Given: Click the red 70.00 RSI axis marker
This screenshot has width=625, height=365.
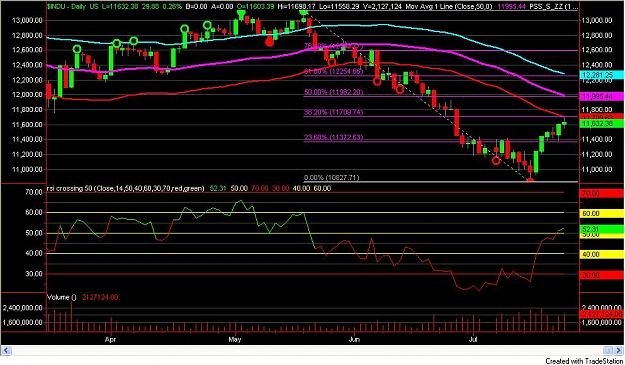Looking at the screenshot, I should coord(601,193).
